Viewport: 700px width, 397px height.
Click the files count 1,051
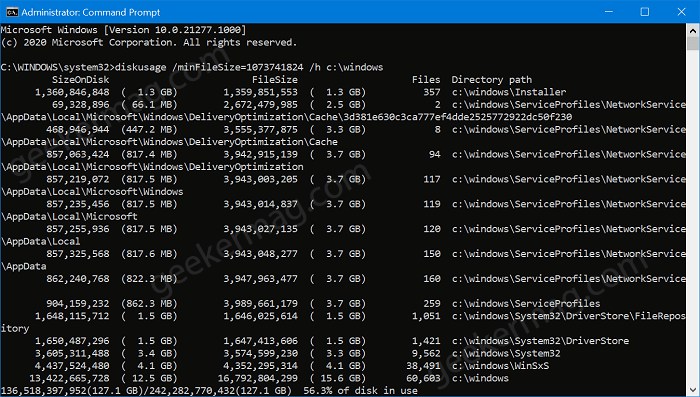pyautogui.click(x=426, y=316)
